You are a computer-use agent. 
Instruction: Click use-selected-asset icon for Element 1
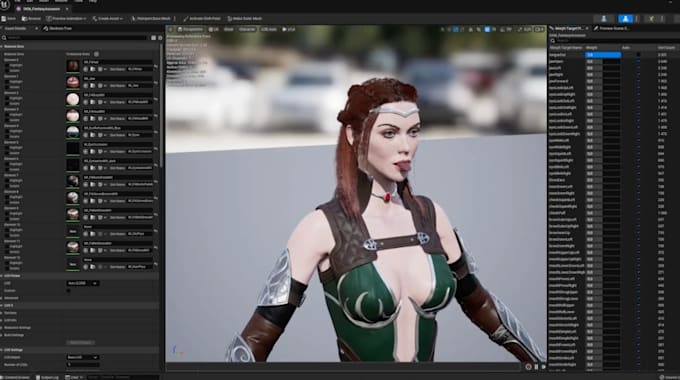tap(85, 85)
